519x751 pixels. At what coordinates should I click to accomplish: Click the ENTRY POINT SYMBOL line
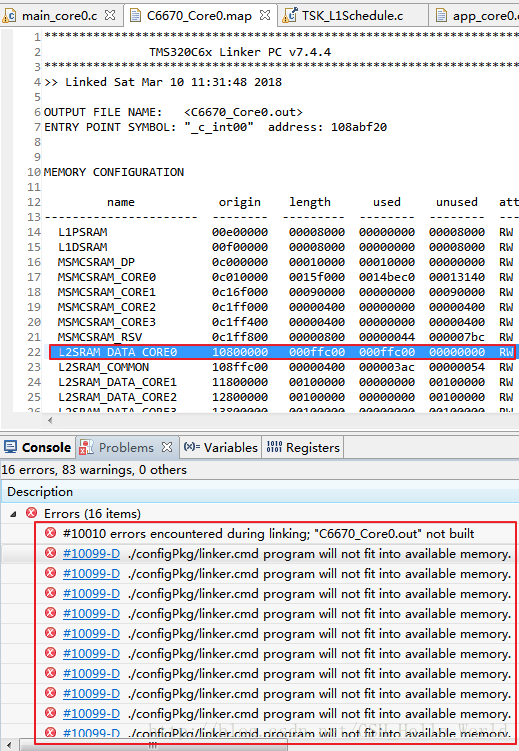[x=215, y=127]
